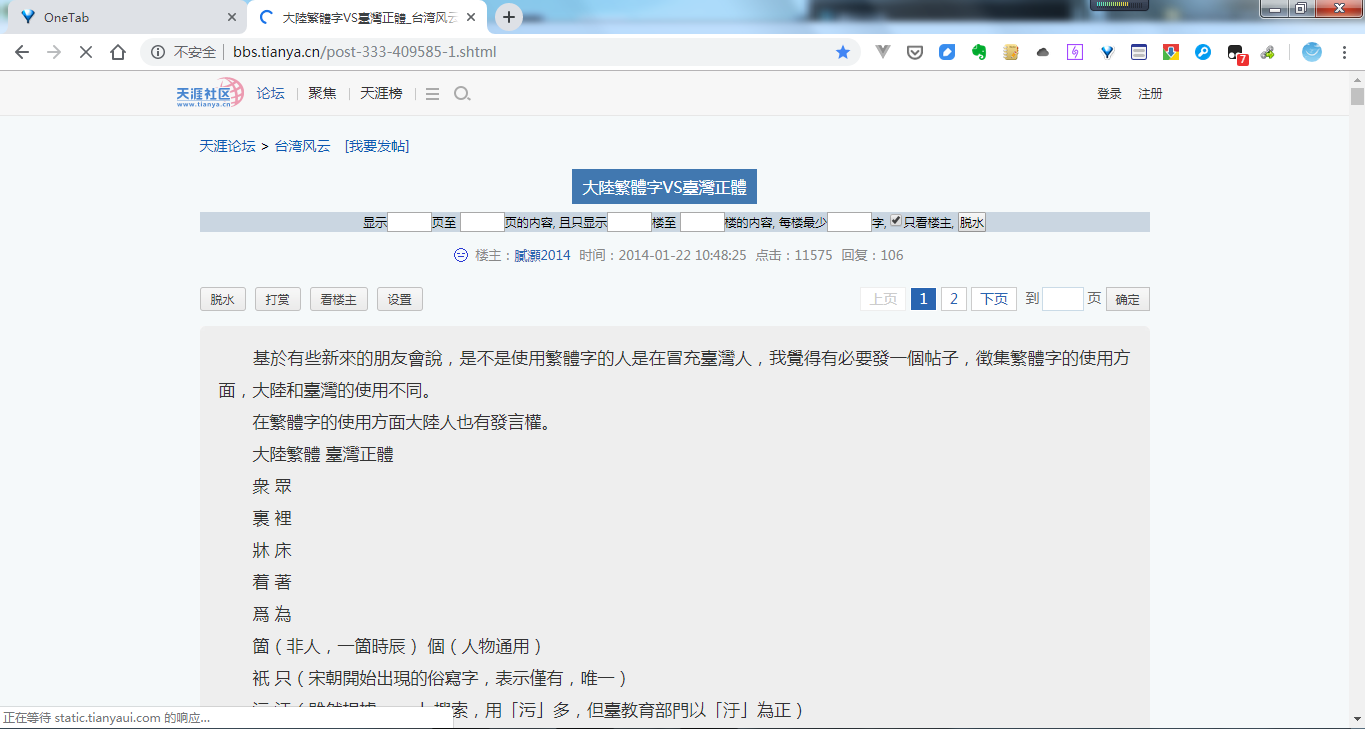Close the OneTab tab
Screen dimensions: 1365x729
pos(232,17)
